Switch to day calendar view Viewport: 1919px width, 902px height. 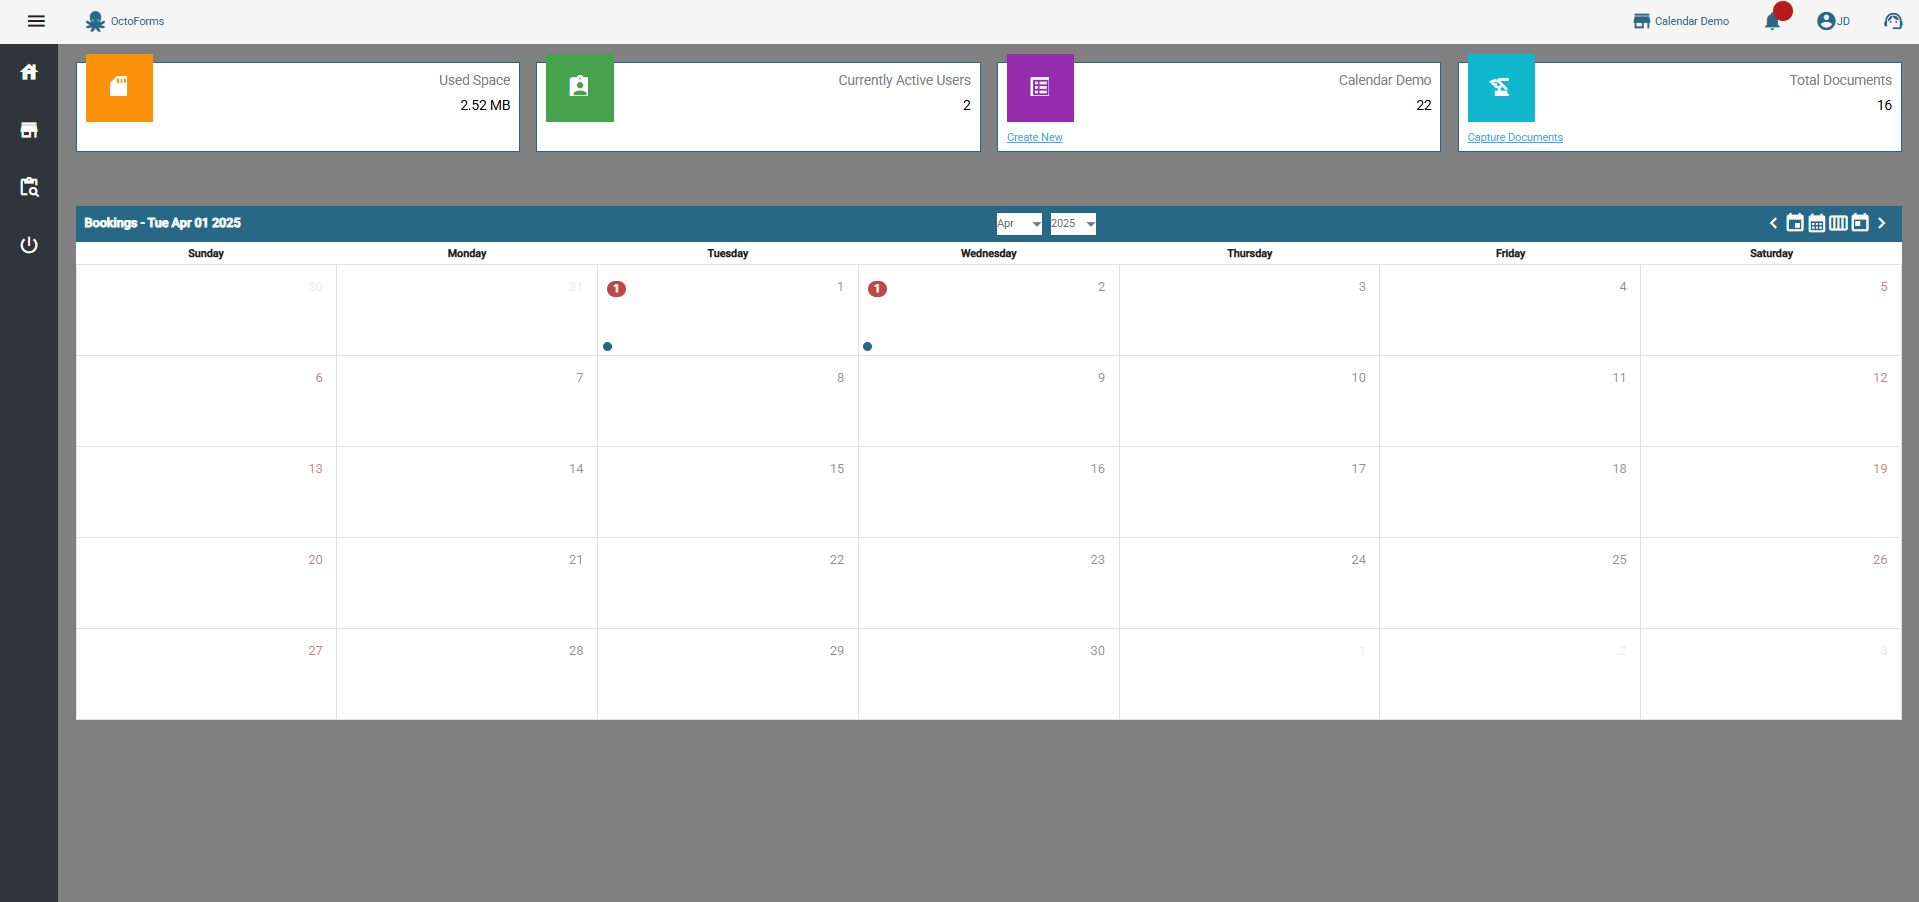pos(1860,223)
